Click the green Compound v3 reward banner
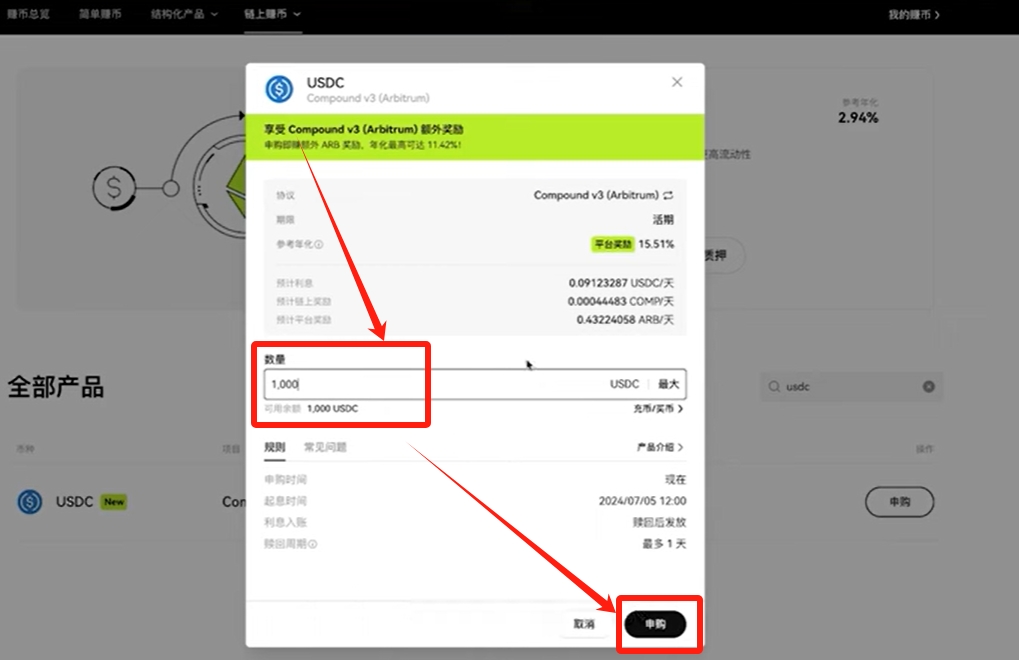1019x660 pixels. click(x=475, y=136)
